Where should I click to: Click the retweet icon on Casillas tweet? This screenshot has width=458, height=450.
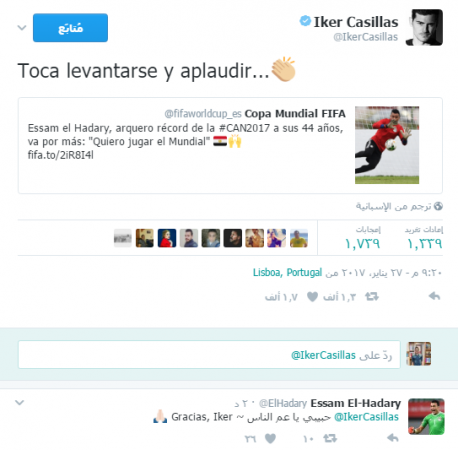372,296
